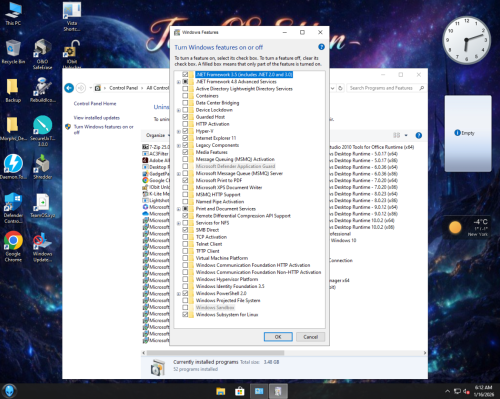Show hidden icons in system tray

pyautogui.click(x=447, y=391)
